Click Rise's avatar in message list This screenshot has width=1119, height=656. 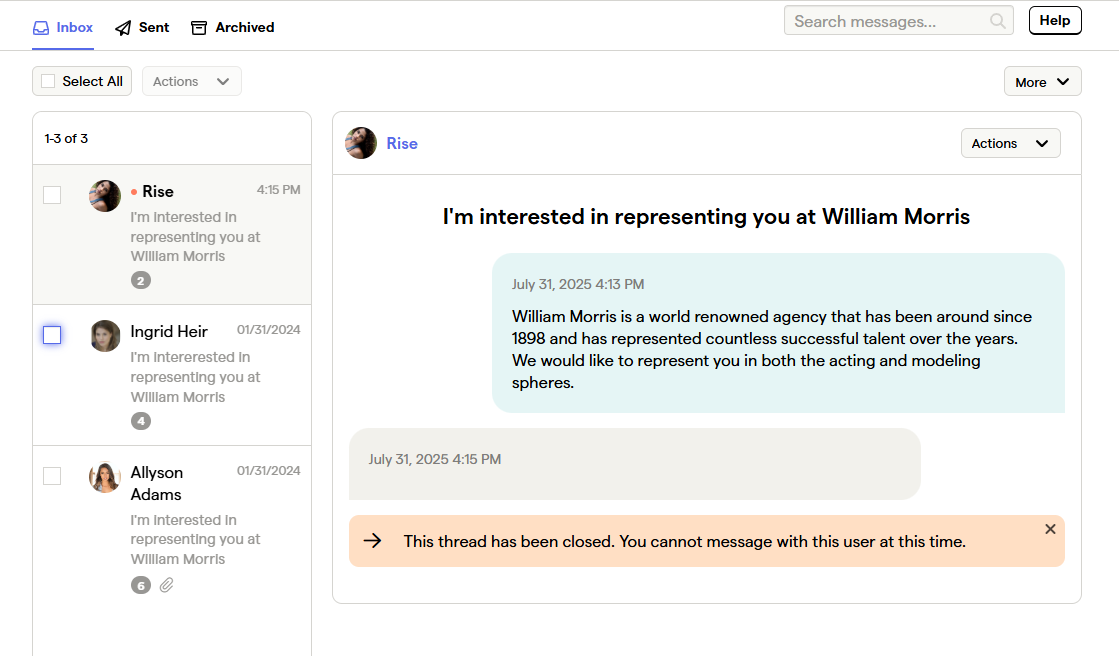(x=105, y=196)
